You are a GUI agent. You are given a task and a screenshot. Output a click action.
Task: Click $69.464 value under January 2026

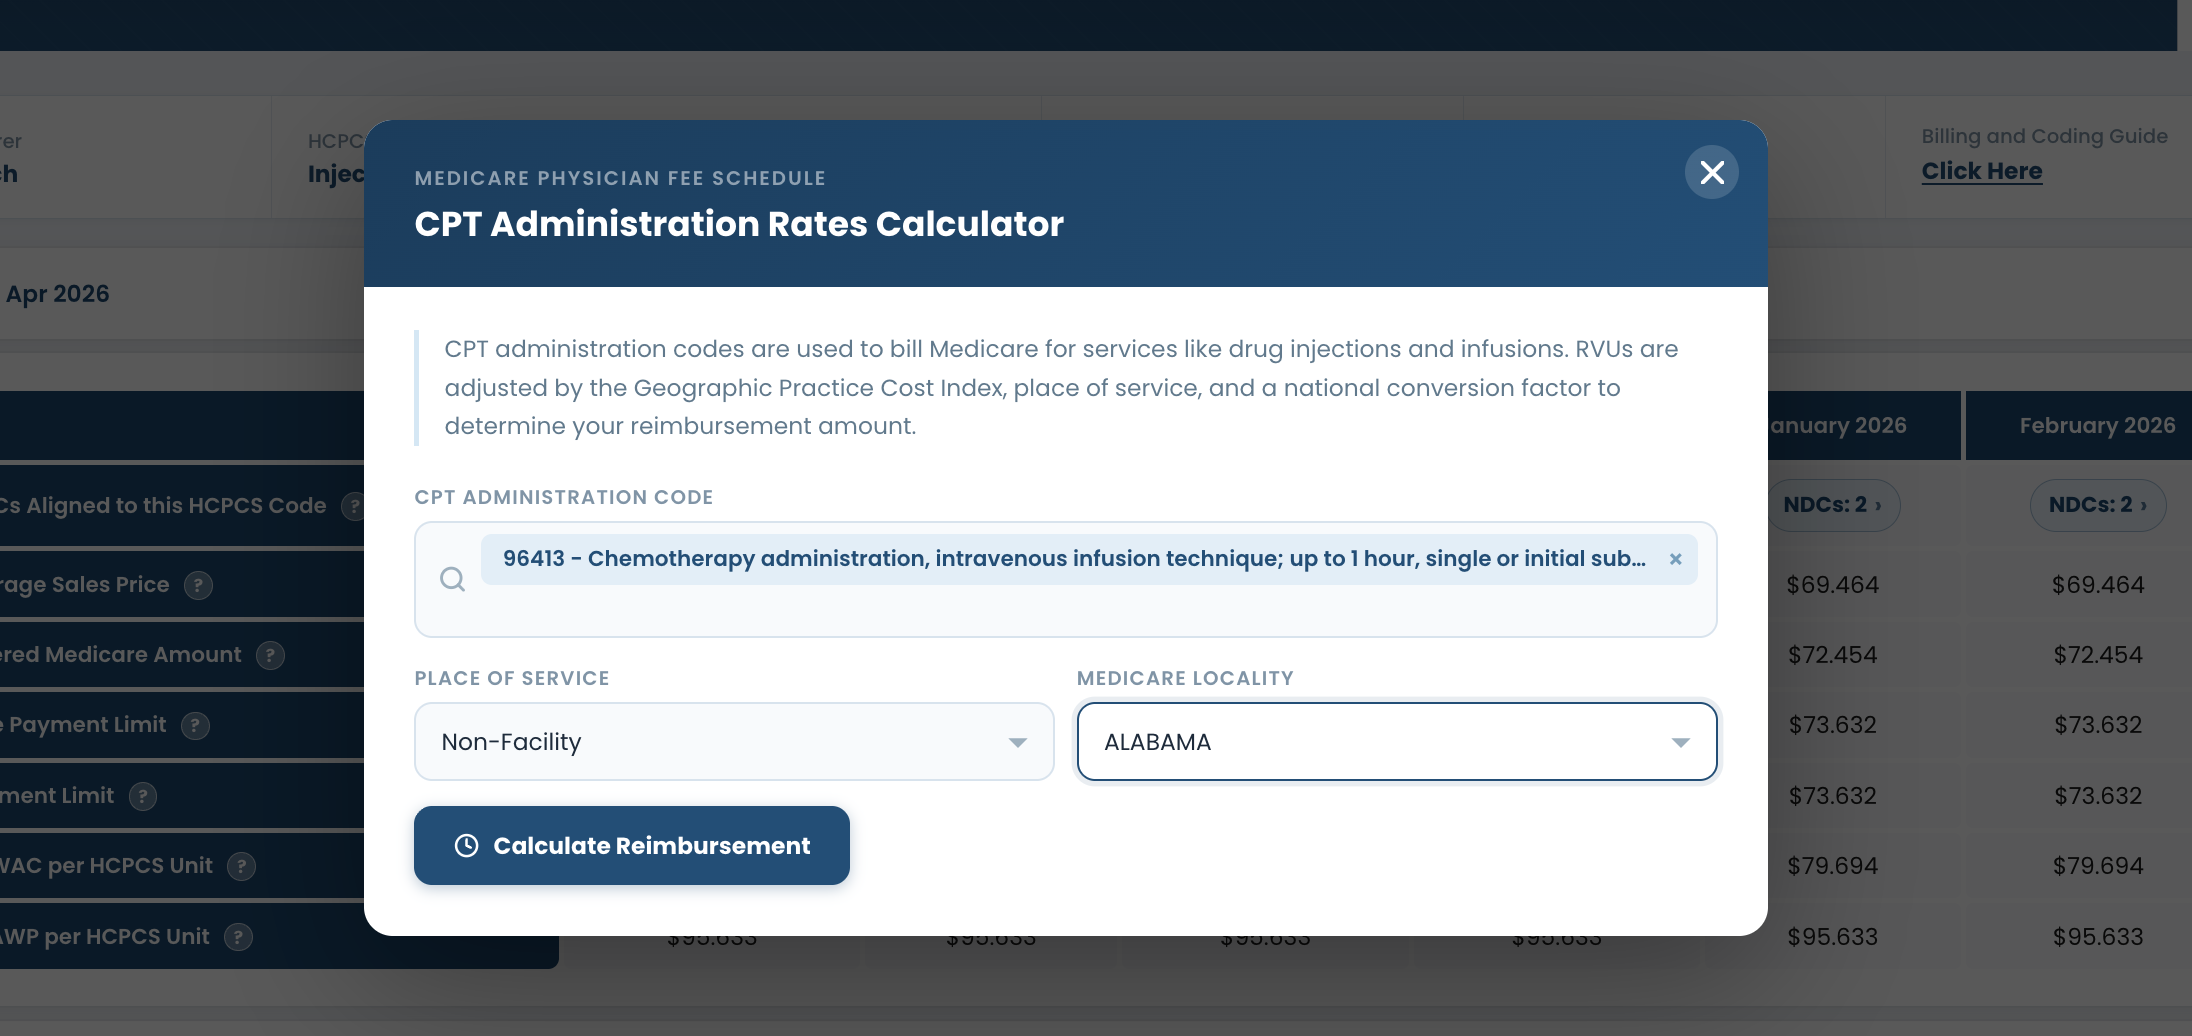(x=1832, y=585)
